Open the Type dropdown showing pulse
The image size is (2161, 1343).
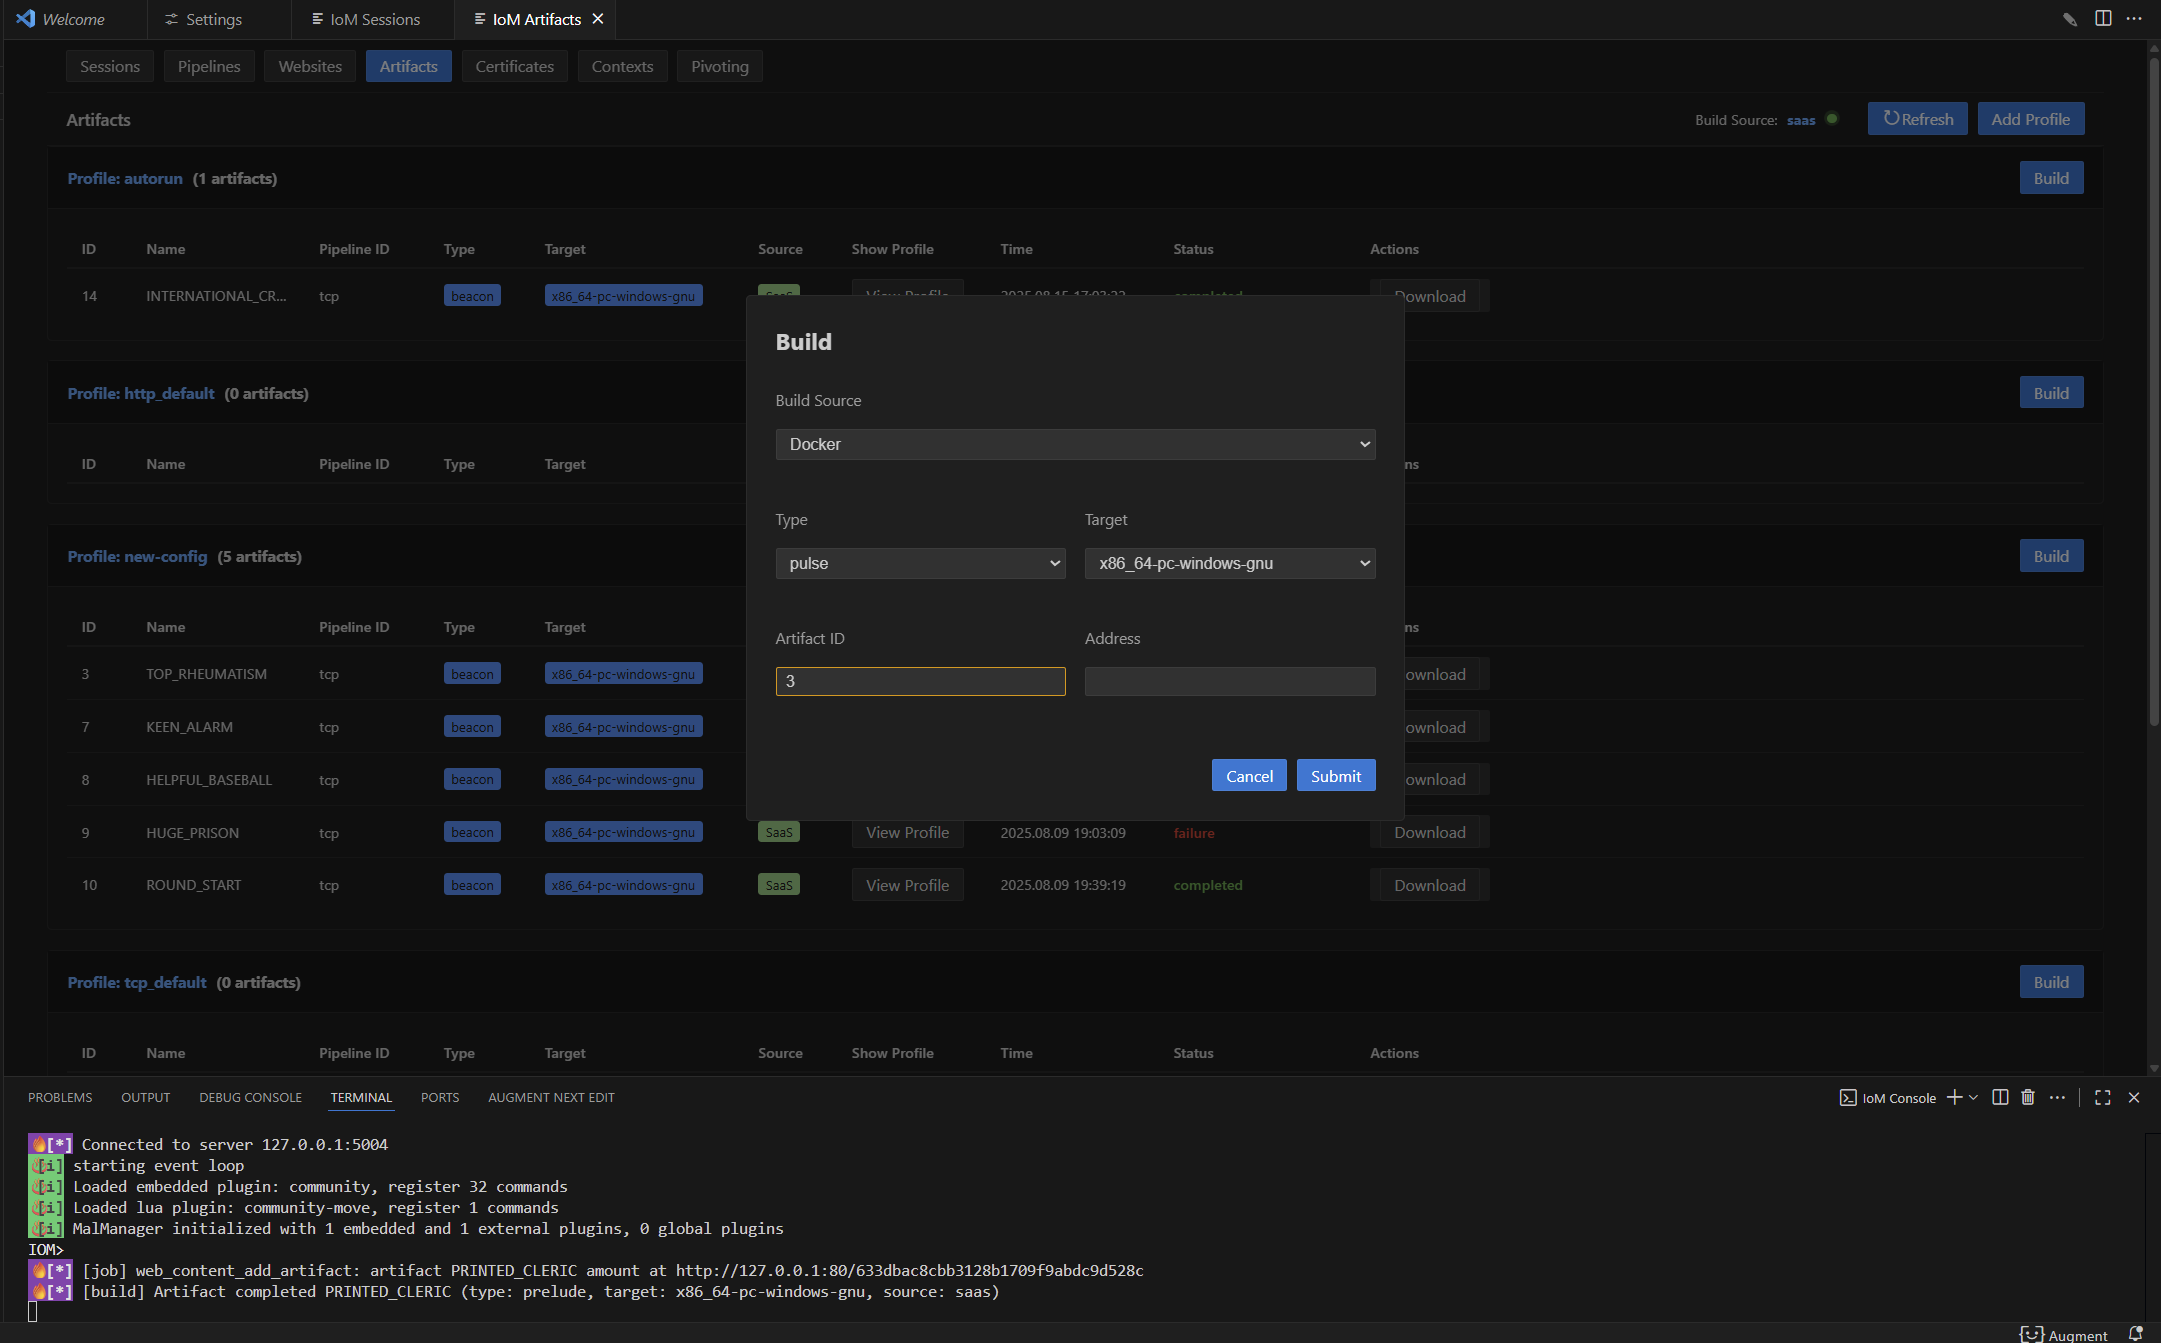920,563
